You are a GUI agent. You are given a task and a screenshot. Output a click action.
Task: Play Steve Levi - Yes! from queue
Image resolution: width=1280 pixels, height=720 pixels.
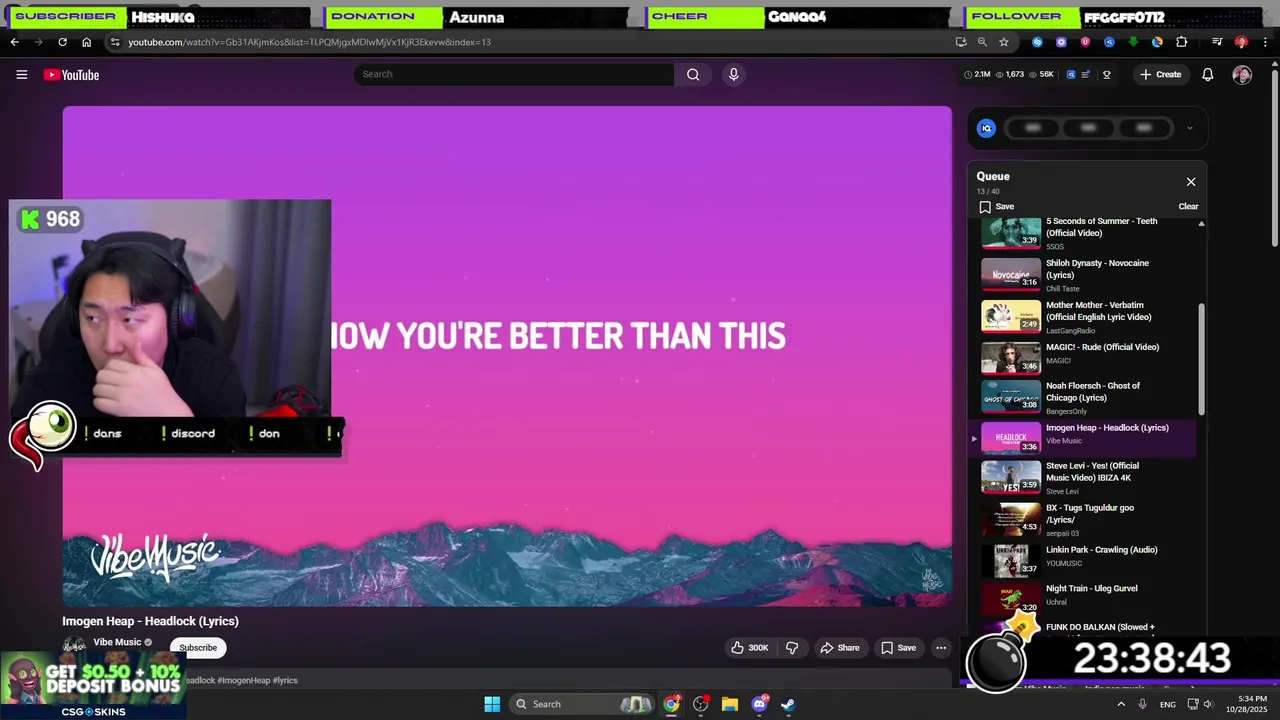coord(1089,478)
